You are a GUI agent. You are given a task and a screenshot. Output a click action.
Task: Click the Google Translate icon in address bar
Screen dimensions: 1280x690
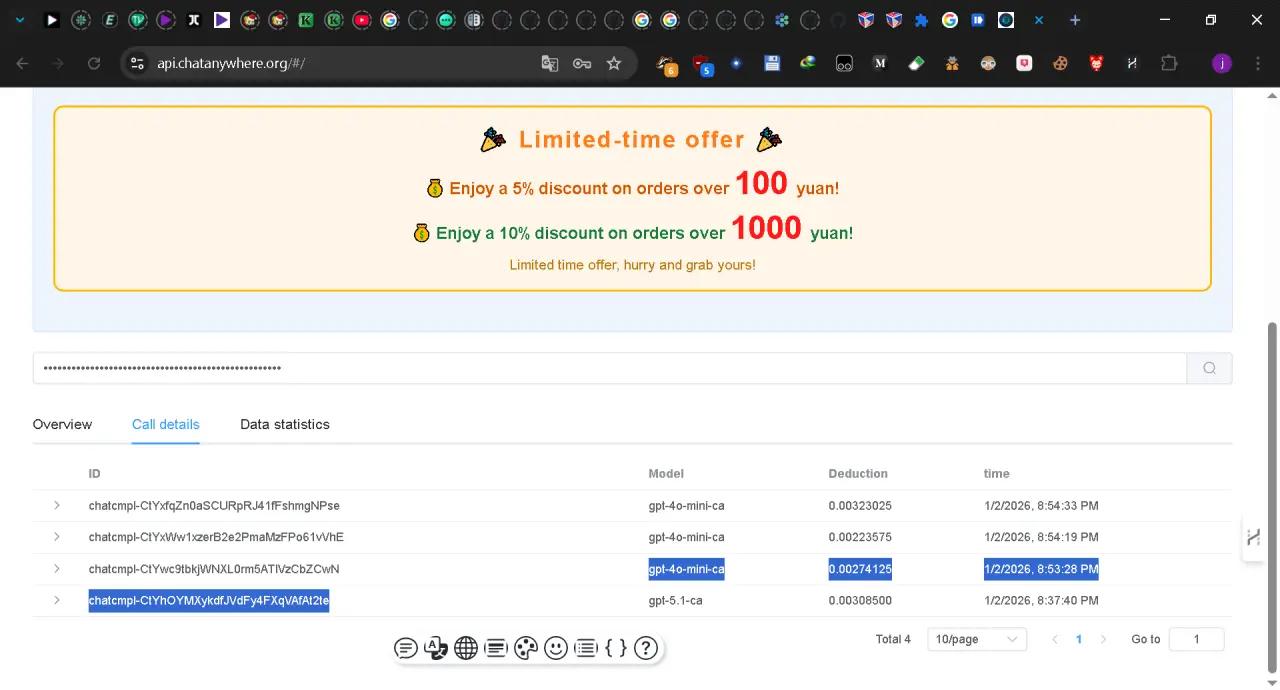[549, 63]
